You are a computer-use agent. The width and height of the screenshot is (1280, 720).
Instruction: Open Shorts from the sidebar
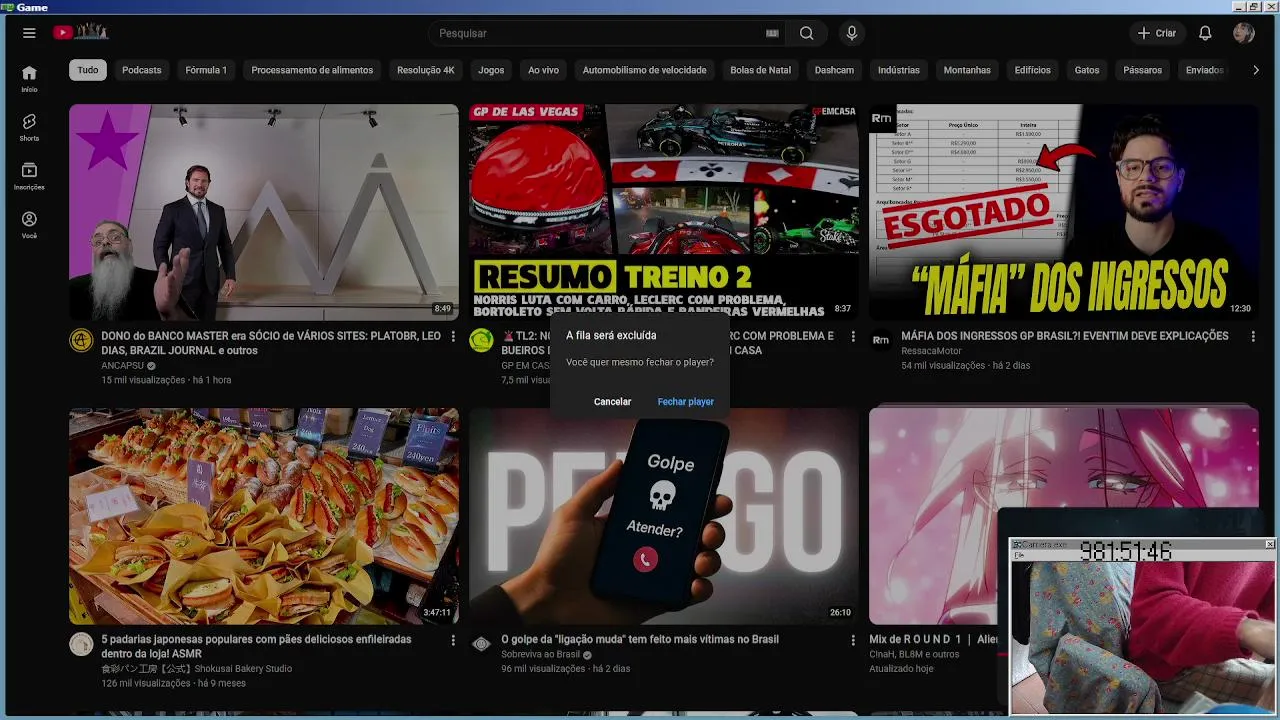29,128
